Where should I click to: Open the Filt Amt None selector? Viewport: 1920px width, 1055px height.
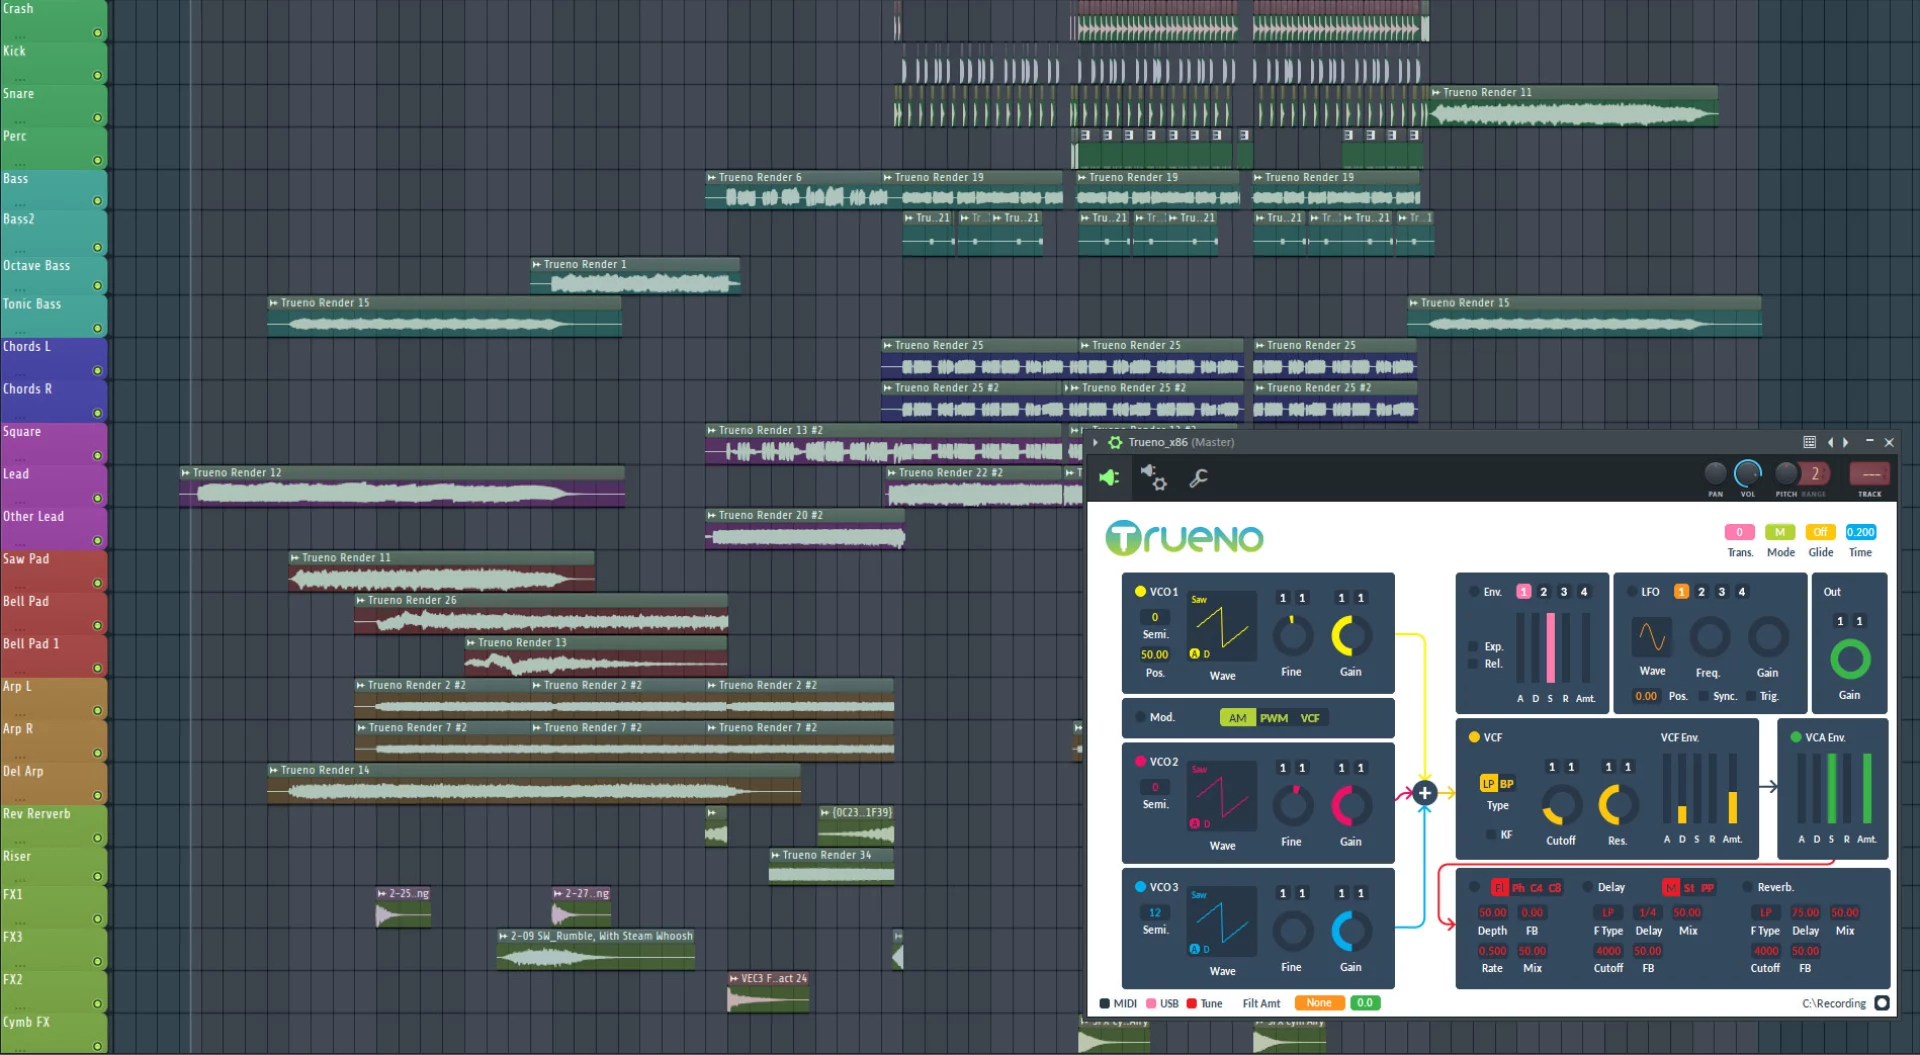(x=1318, y=1002)
